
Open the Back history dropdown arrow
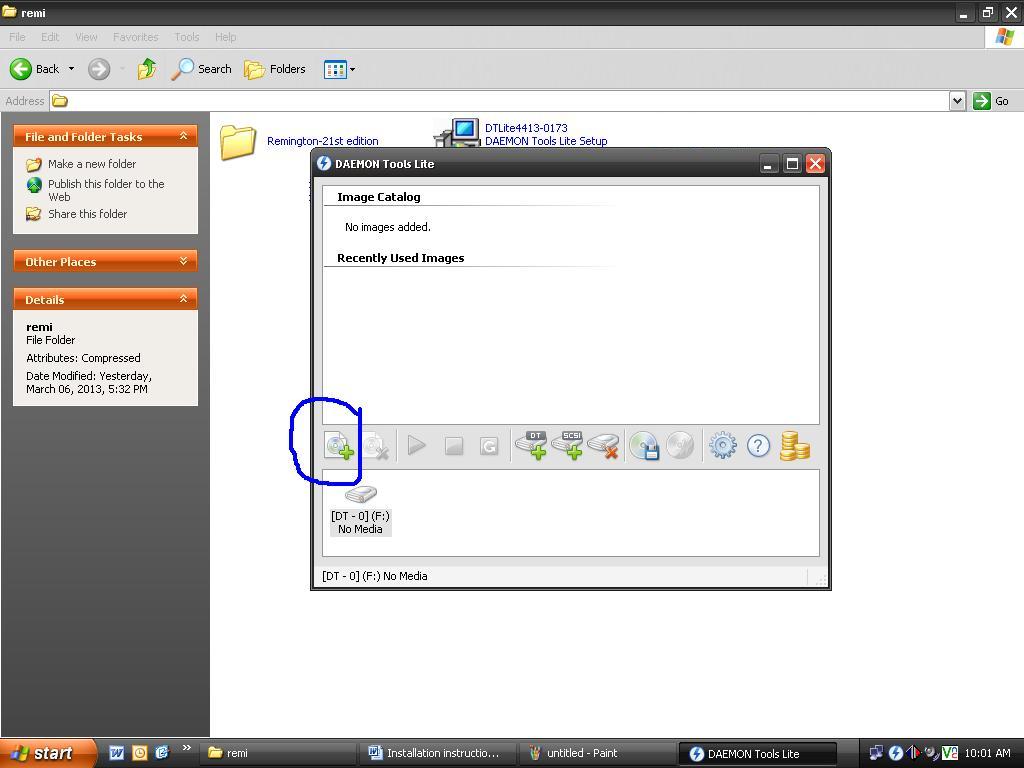coord(71,69)
